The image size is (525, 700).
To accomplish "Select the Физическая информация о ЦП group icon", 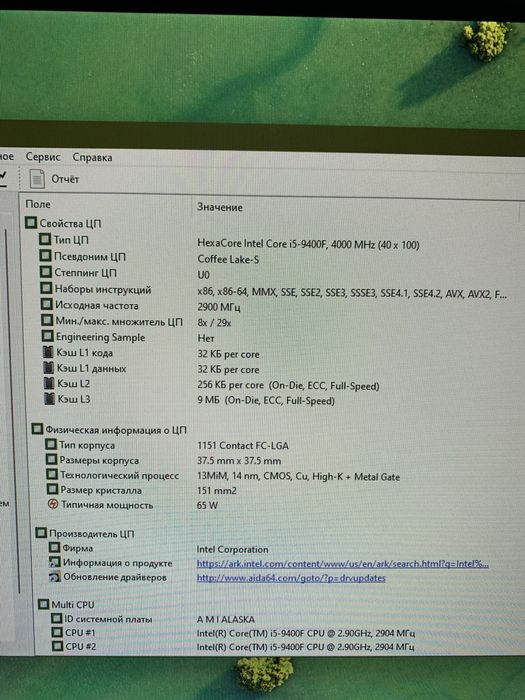I will (x=38, y=429).
